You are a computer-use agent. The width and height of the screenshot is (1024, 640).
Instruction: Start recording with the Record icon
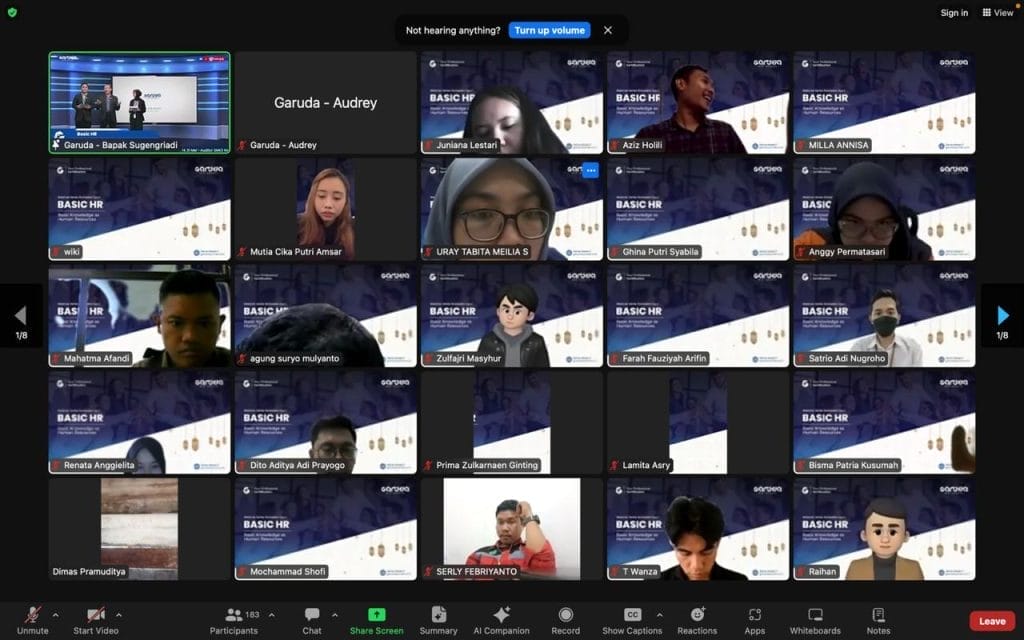565,615
